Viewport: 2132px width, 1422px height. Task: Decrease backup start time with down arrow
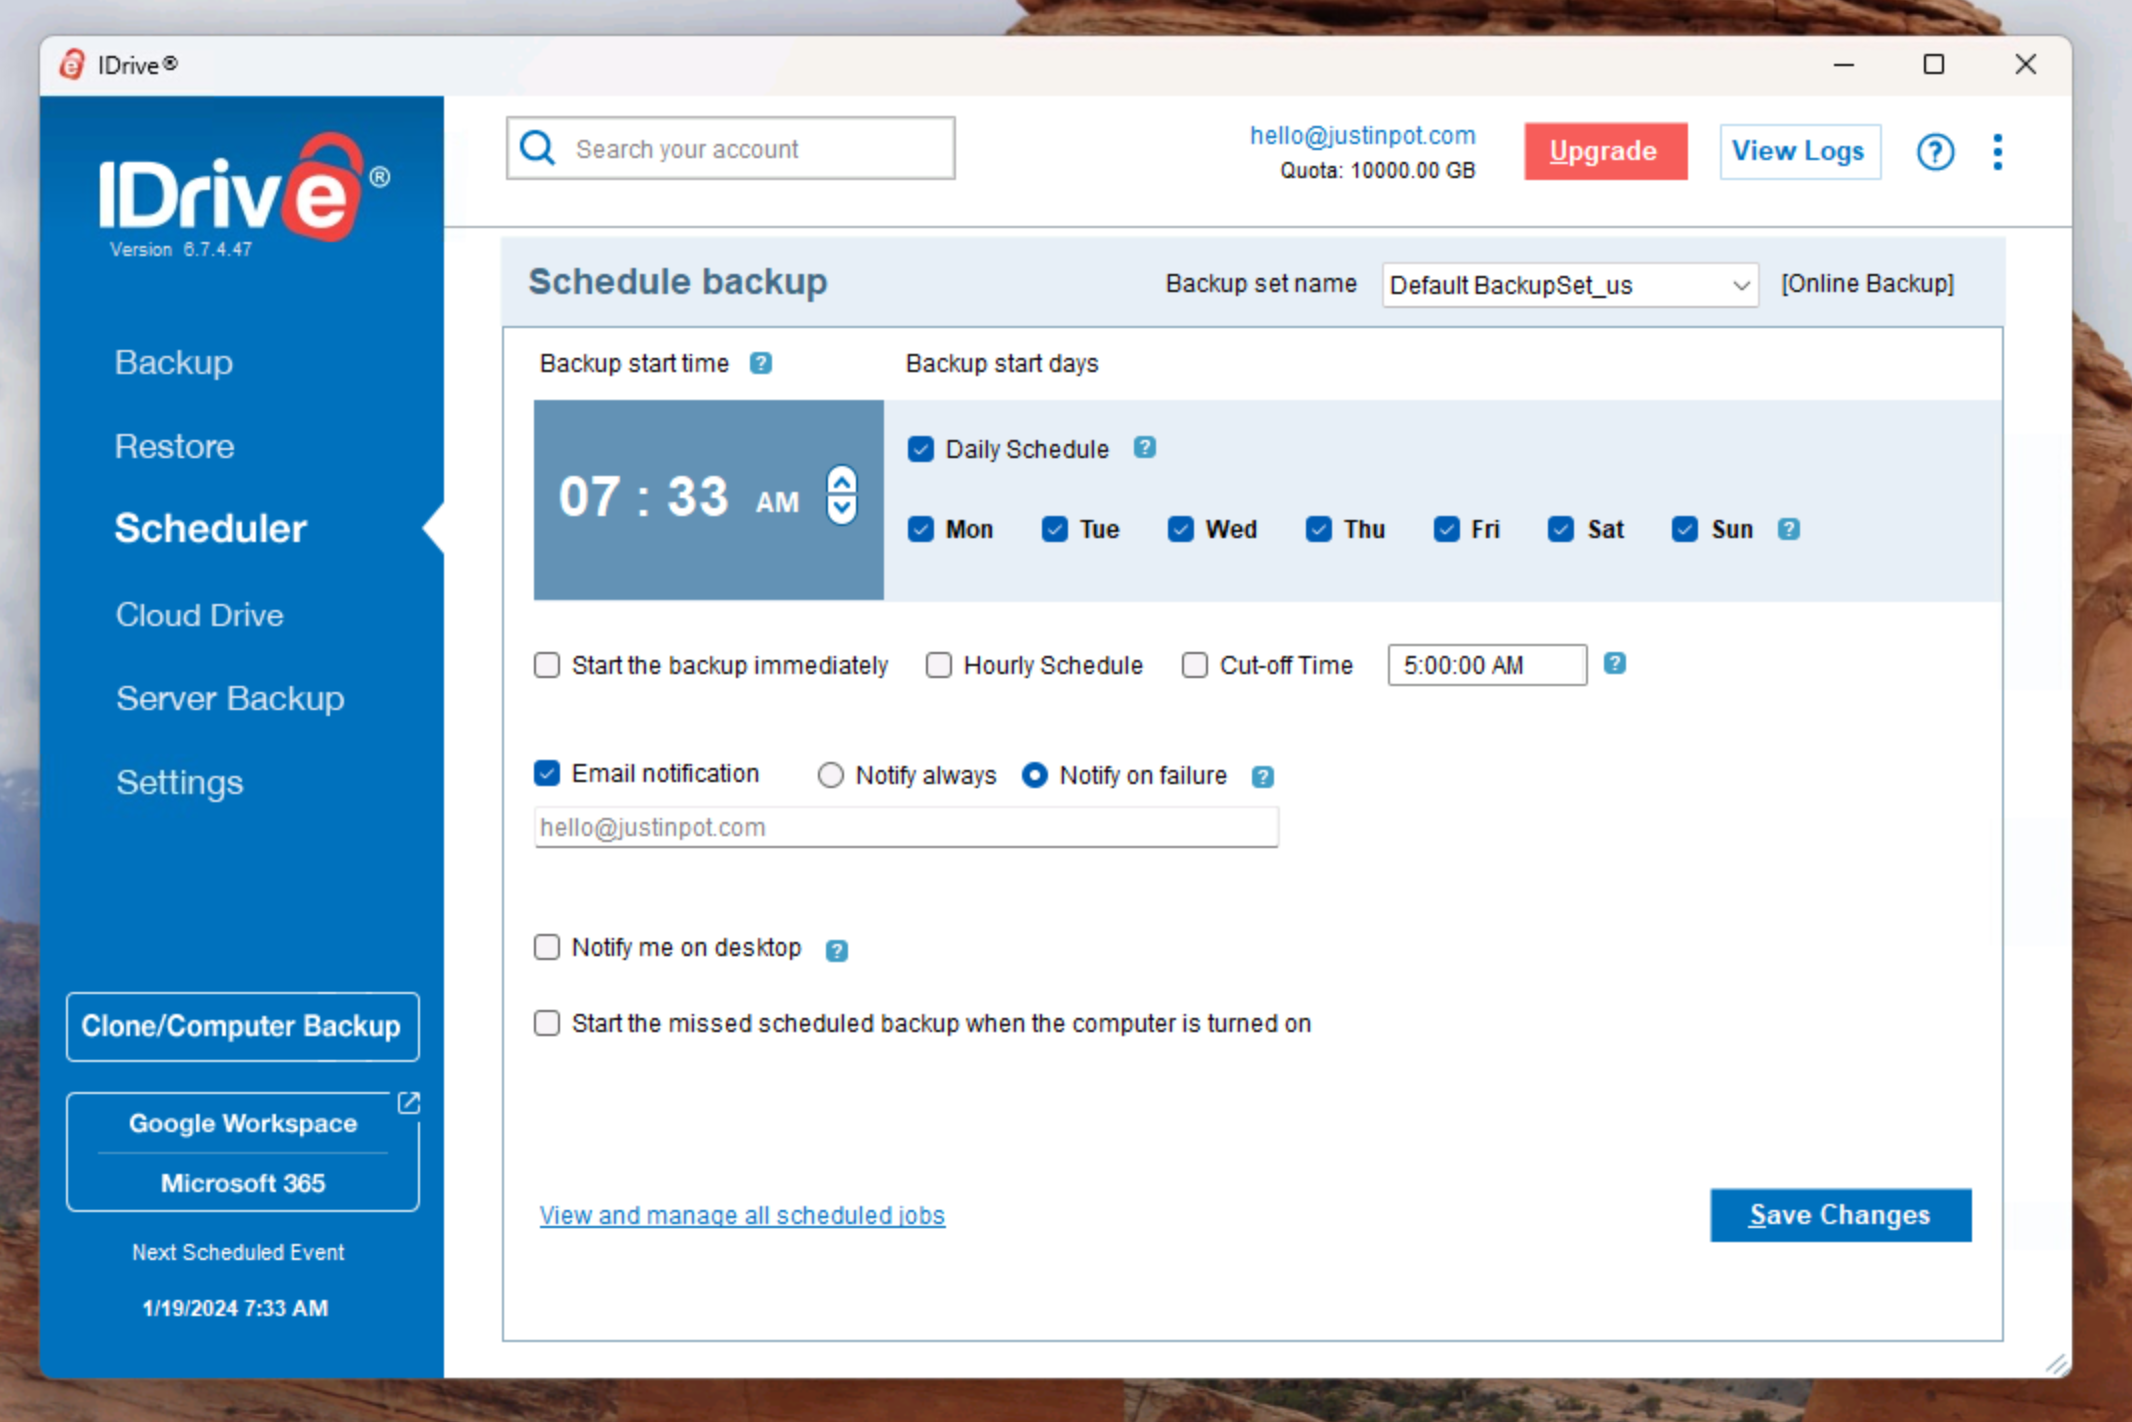[x=842, y=509]
